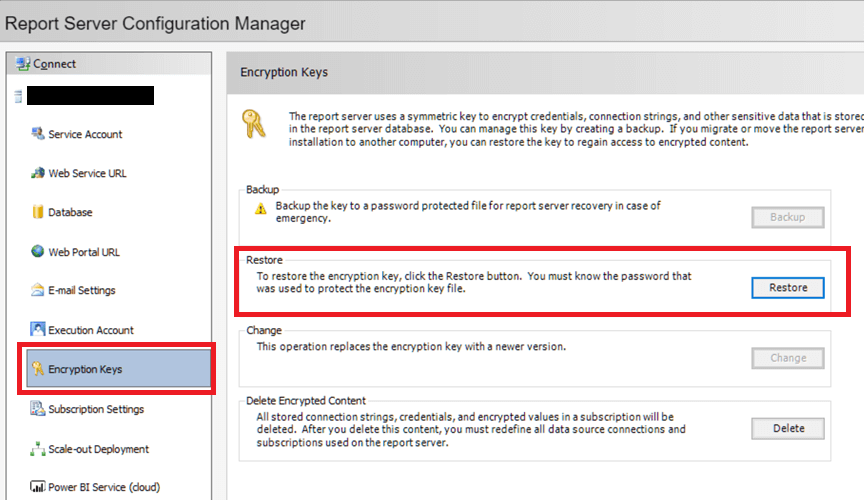
Task: Click the Backup warning triangle icon
Action: (x=261, y=209)
